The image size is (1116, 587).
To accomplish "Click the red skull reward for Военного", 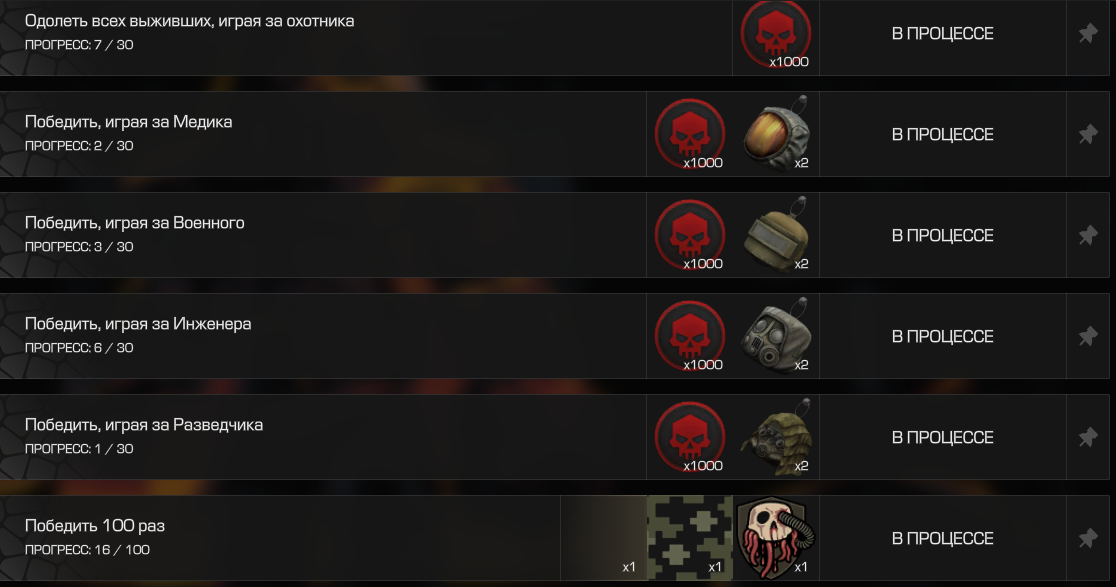I will (x=690, y=235).
